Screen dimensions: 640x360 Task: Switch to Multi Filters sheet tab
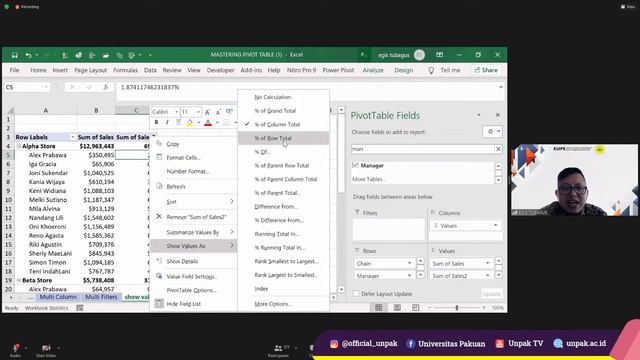pos(101,297)
